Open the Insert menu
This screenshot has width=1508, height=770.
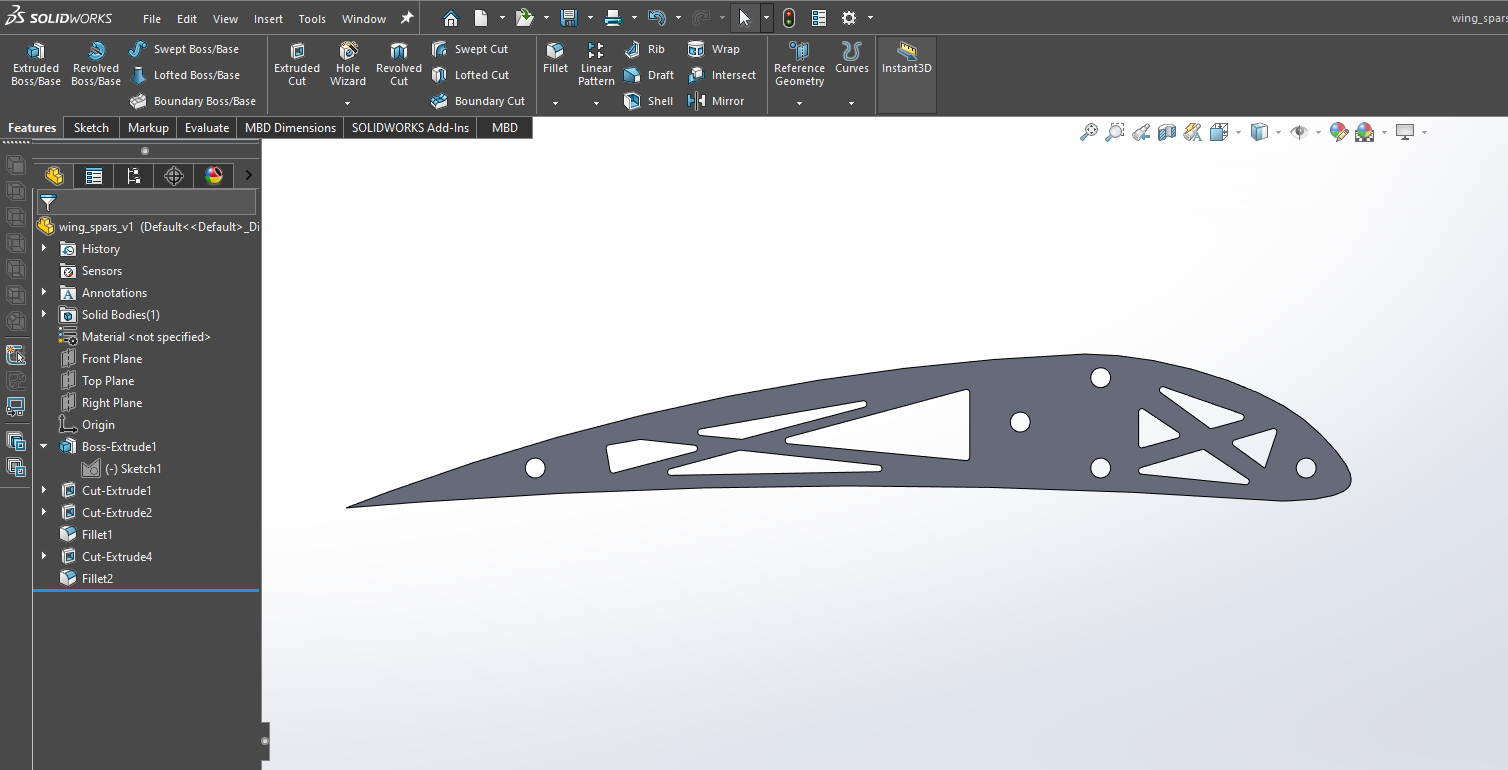[x=268, y=19]
